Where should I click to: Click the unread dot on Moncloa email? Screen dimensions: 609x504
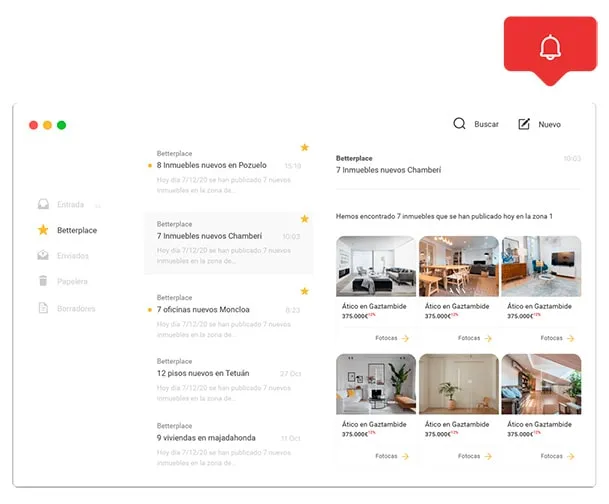point(150,310)
